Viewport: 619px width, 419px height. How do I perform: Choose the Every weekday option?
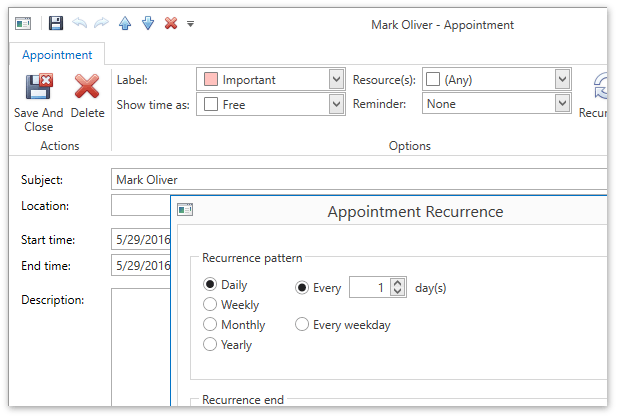302,325
